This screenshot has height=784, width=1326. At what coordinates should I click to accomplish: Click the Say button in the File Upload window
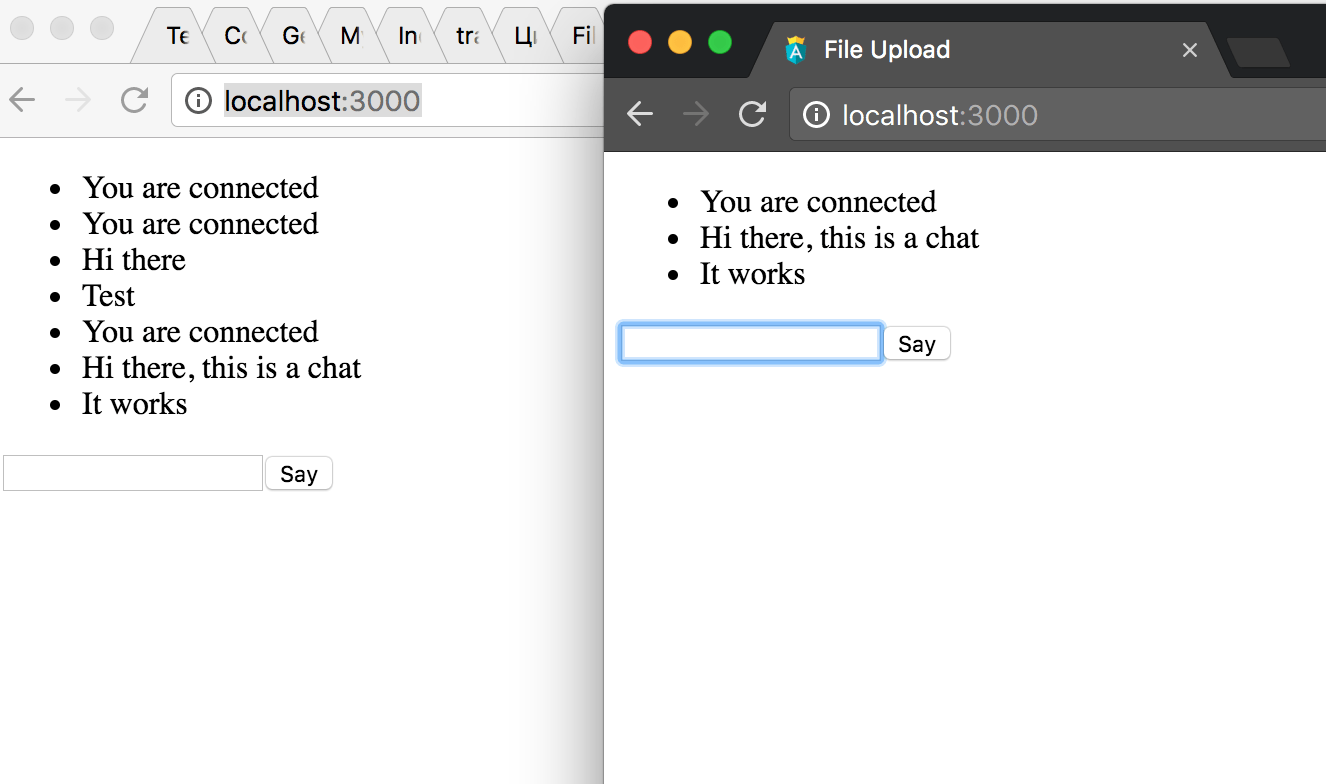tap(916, 343)
